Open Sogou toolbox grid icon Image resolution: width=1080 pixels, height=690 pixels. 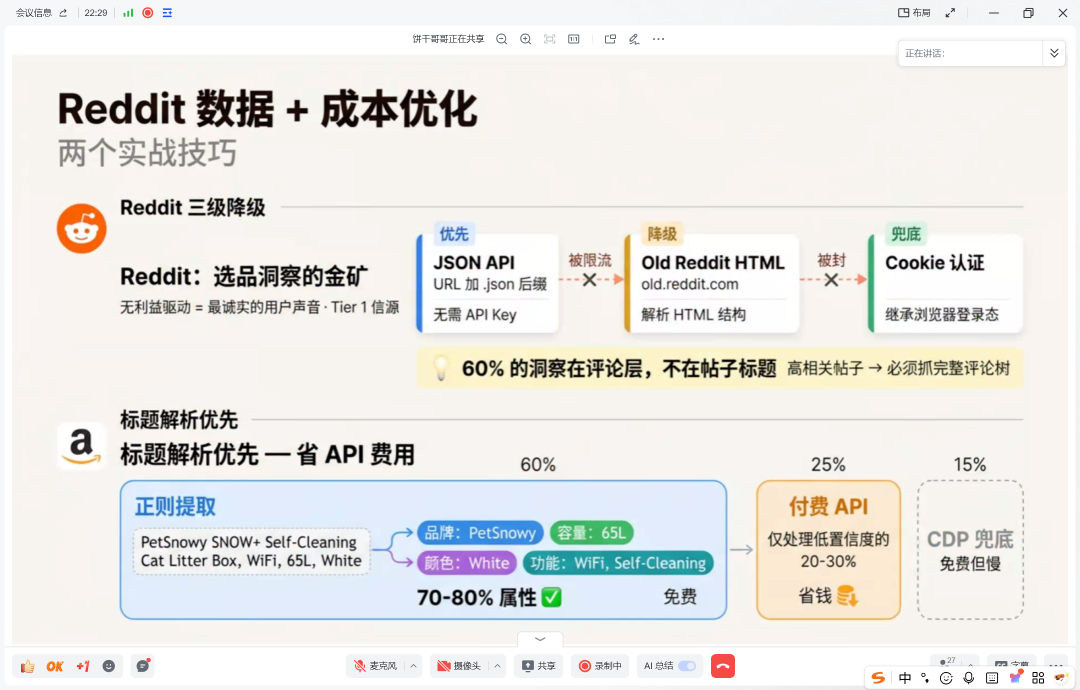[x=1038, y=678]
